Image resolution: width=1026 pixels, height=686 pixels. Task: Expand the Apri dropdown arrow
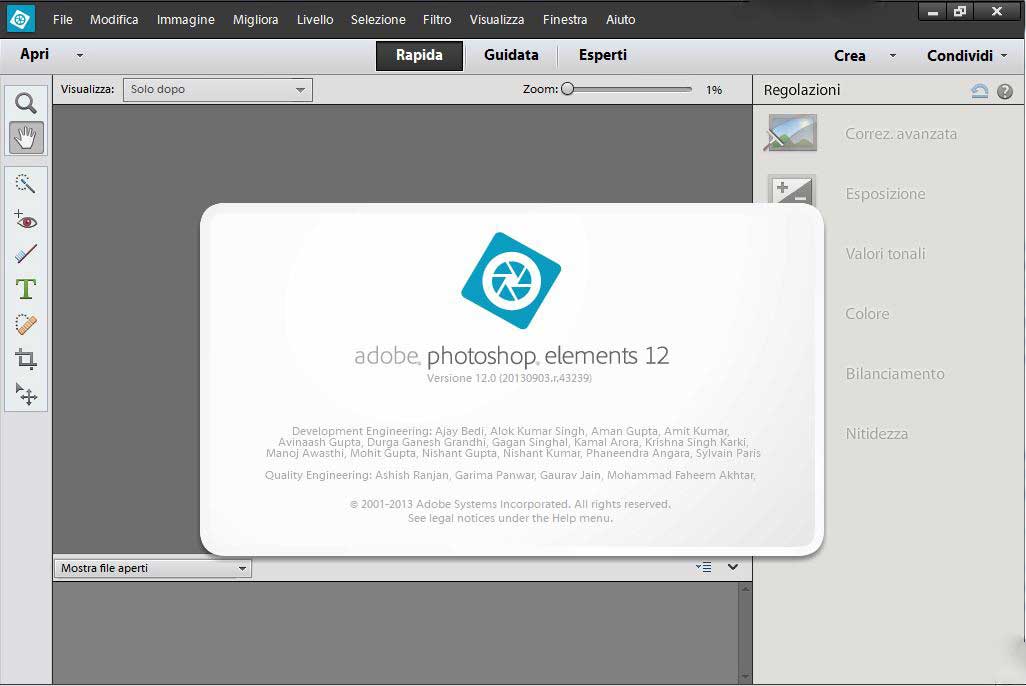pos(80,56)
